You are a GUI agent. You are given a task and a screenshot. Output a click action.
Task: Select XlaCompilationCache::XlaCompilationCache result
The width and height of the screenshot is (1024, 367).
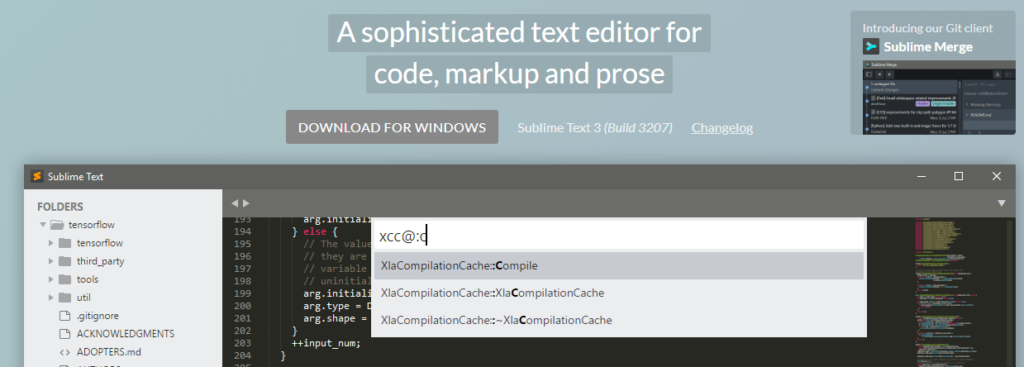click(x=618, y=293)
